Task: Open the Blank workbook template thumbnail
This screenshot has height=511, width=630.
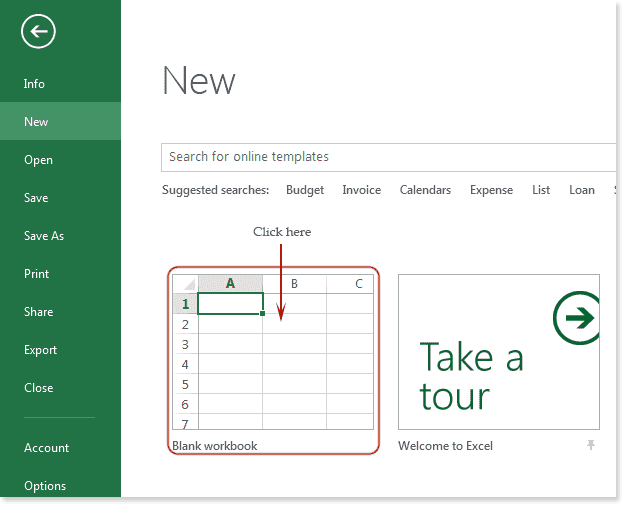Action: pos(273,352)
